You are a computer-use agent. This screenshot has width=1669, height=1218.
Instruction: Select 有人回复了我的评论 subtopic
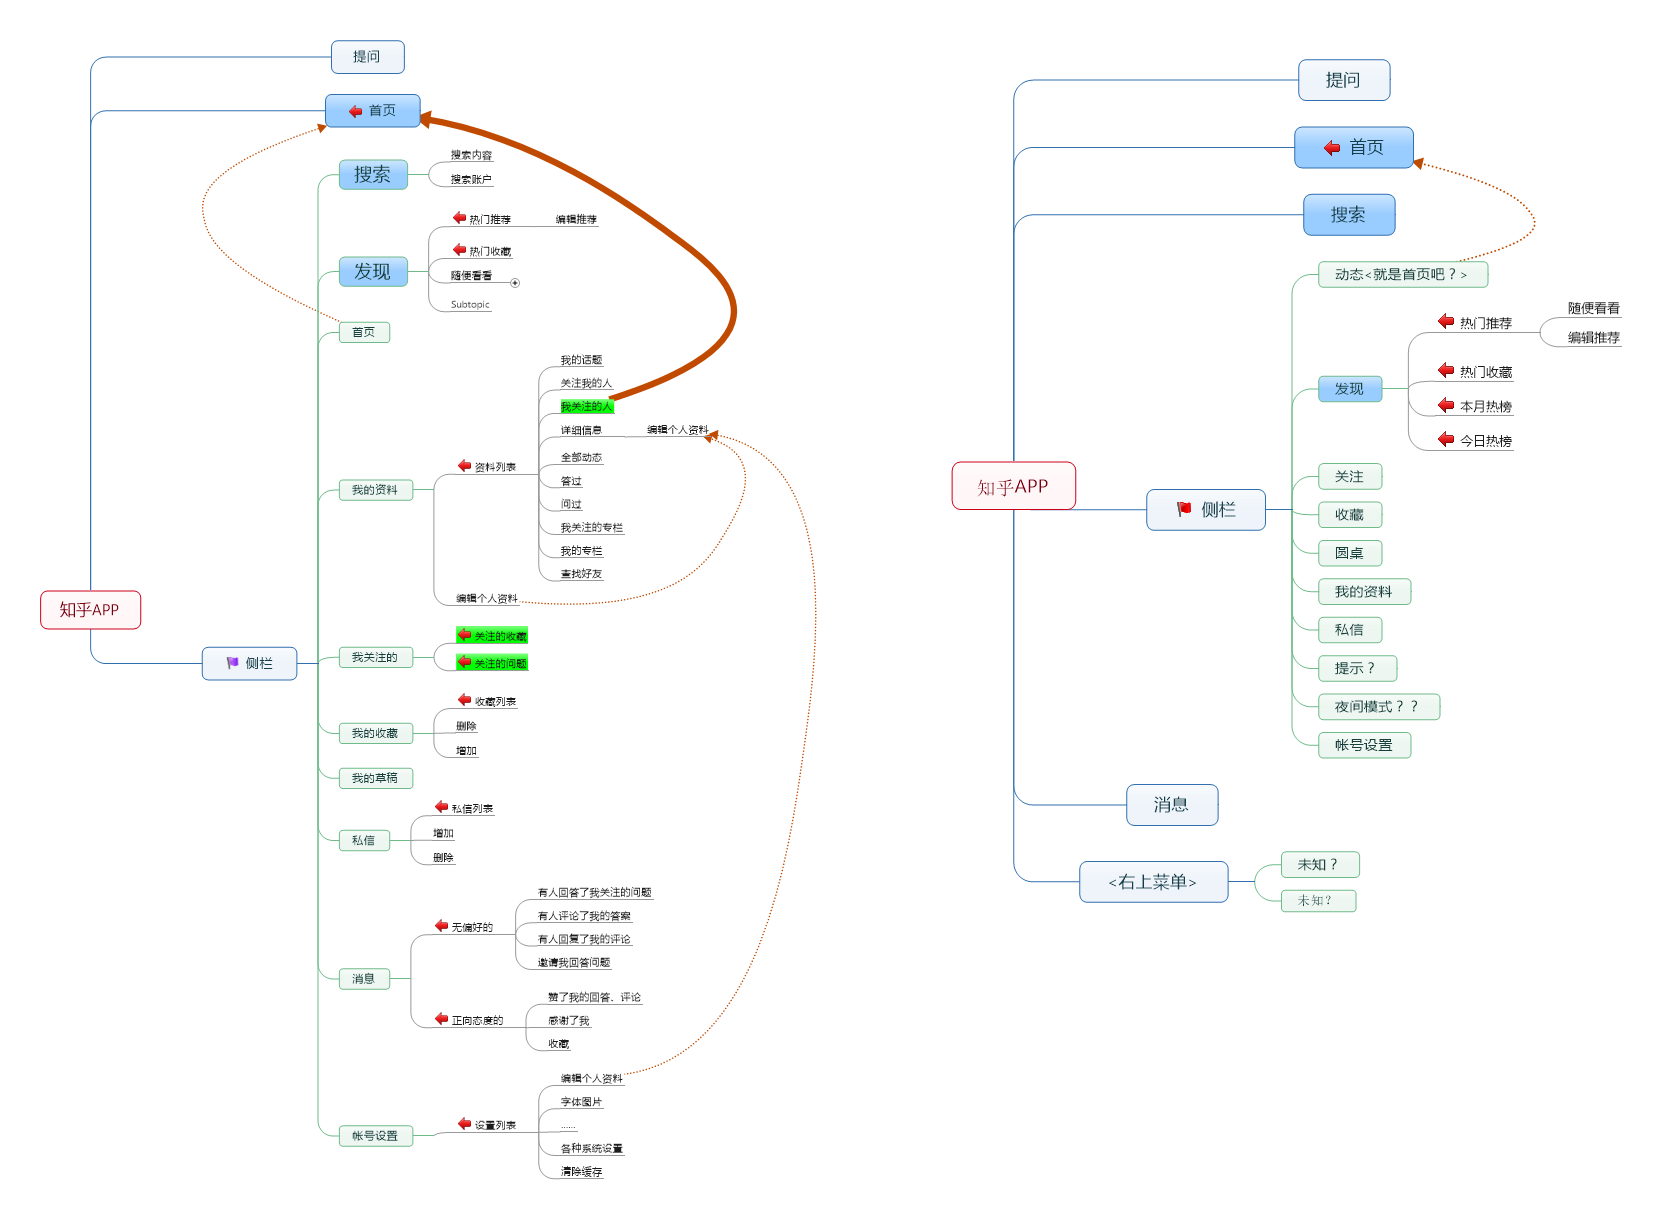click(584, 939)
